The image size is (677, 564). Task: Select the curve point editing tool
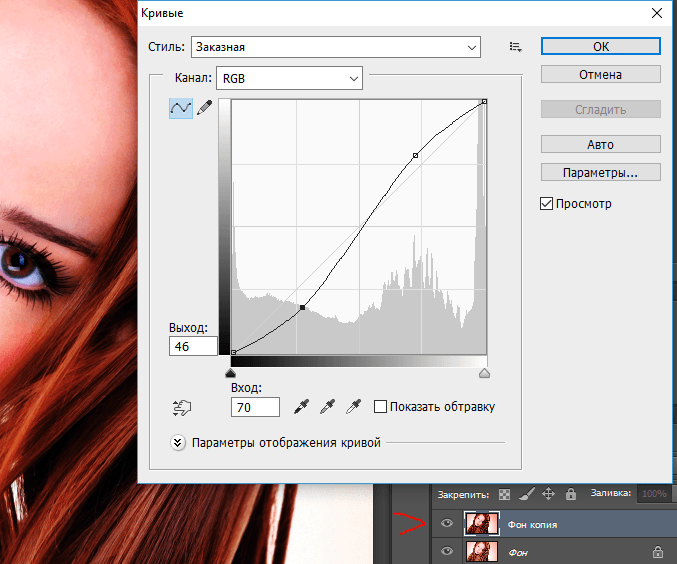tap(180, 108)
